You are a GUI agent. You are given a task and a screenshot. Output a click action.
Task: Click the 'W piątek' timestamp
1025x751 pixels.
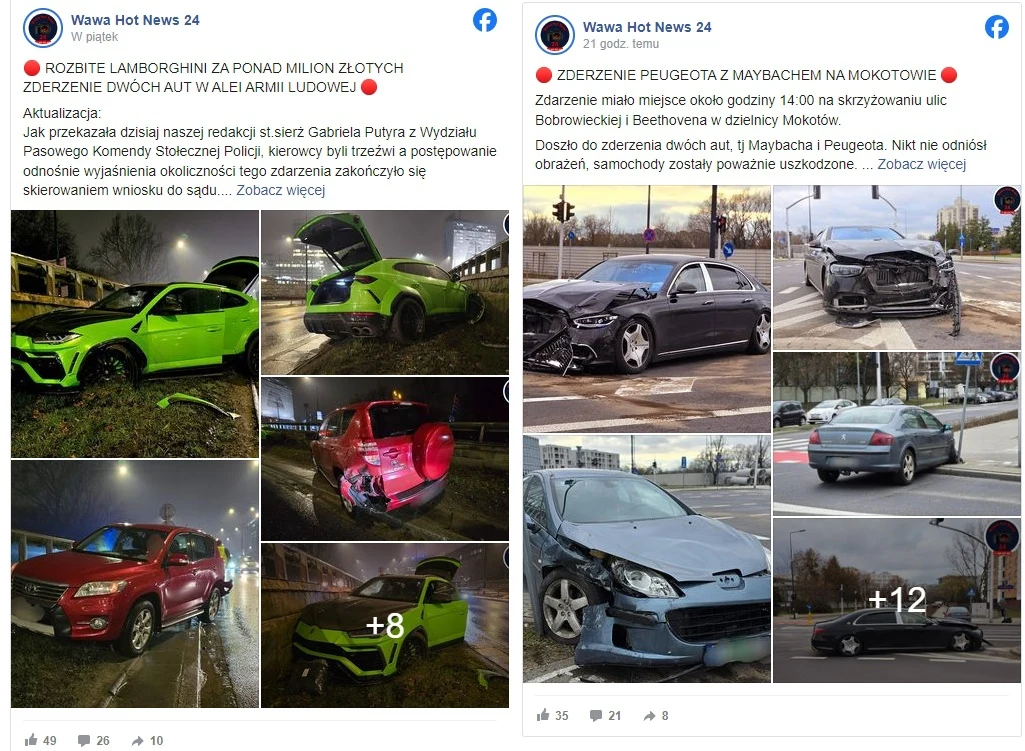94,37
